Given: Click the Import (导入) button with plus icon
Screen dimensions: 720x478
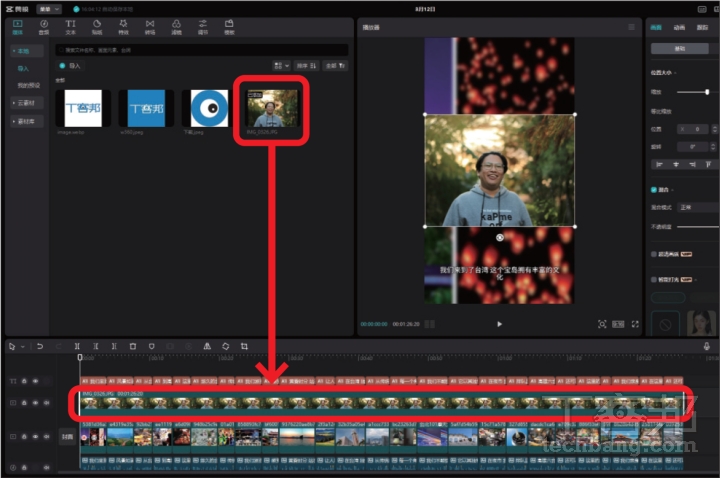Looking at the screenshot, I should [70, 66].
